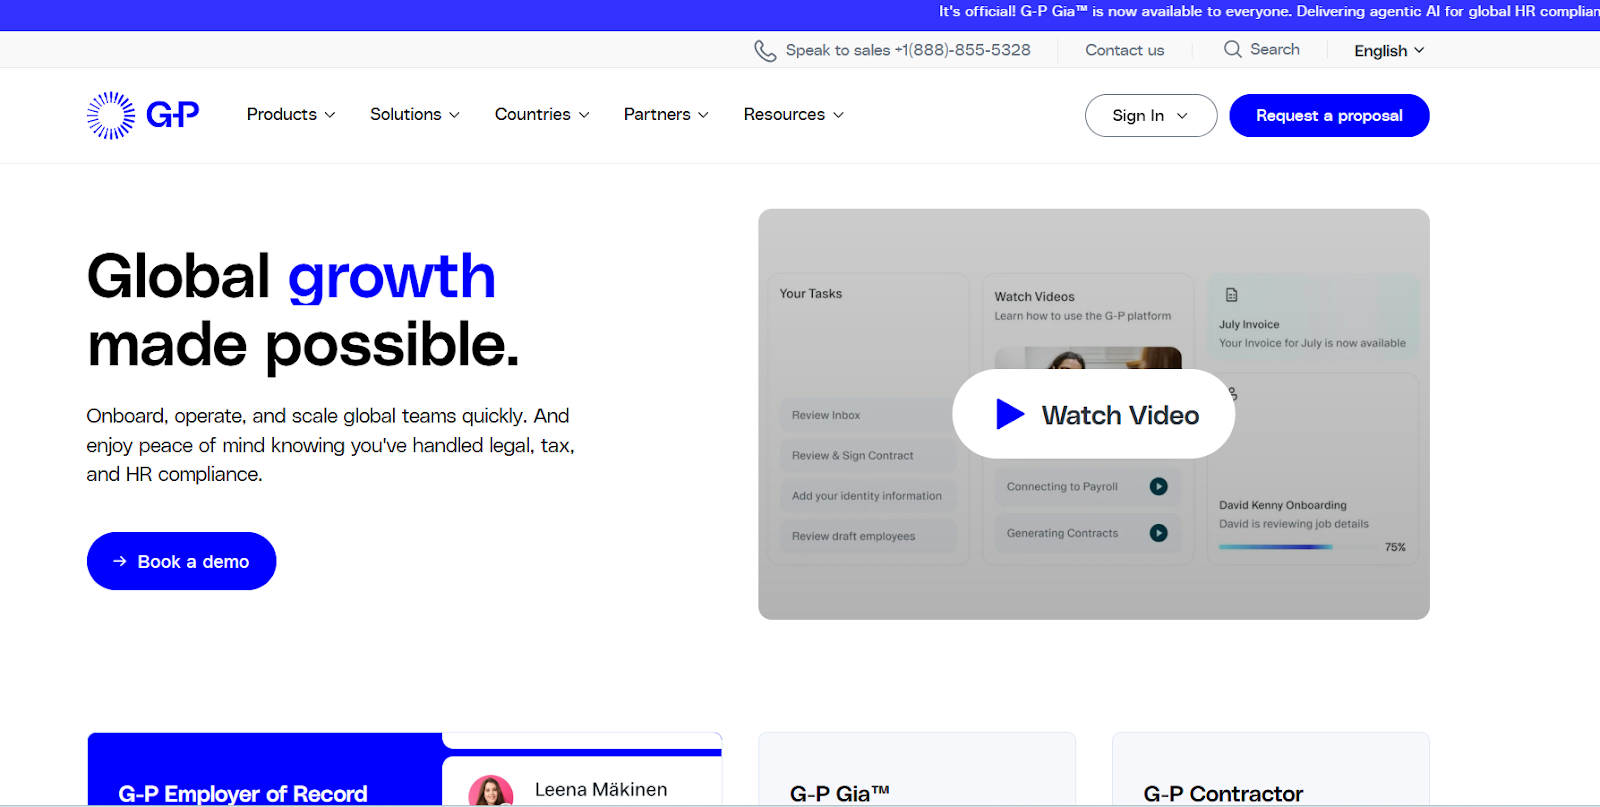The height and width of the screenshot is (807, 1600).
Task: Click Add your identity information task
Action: coord(868,496)
